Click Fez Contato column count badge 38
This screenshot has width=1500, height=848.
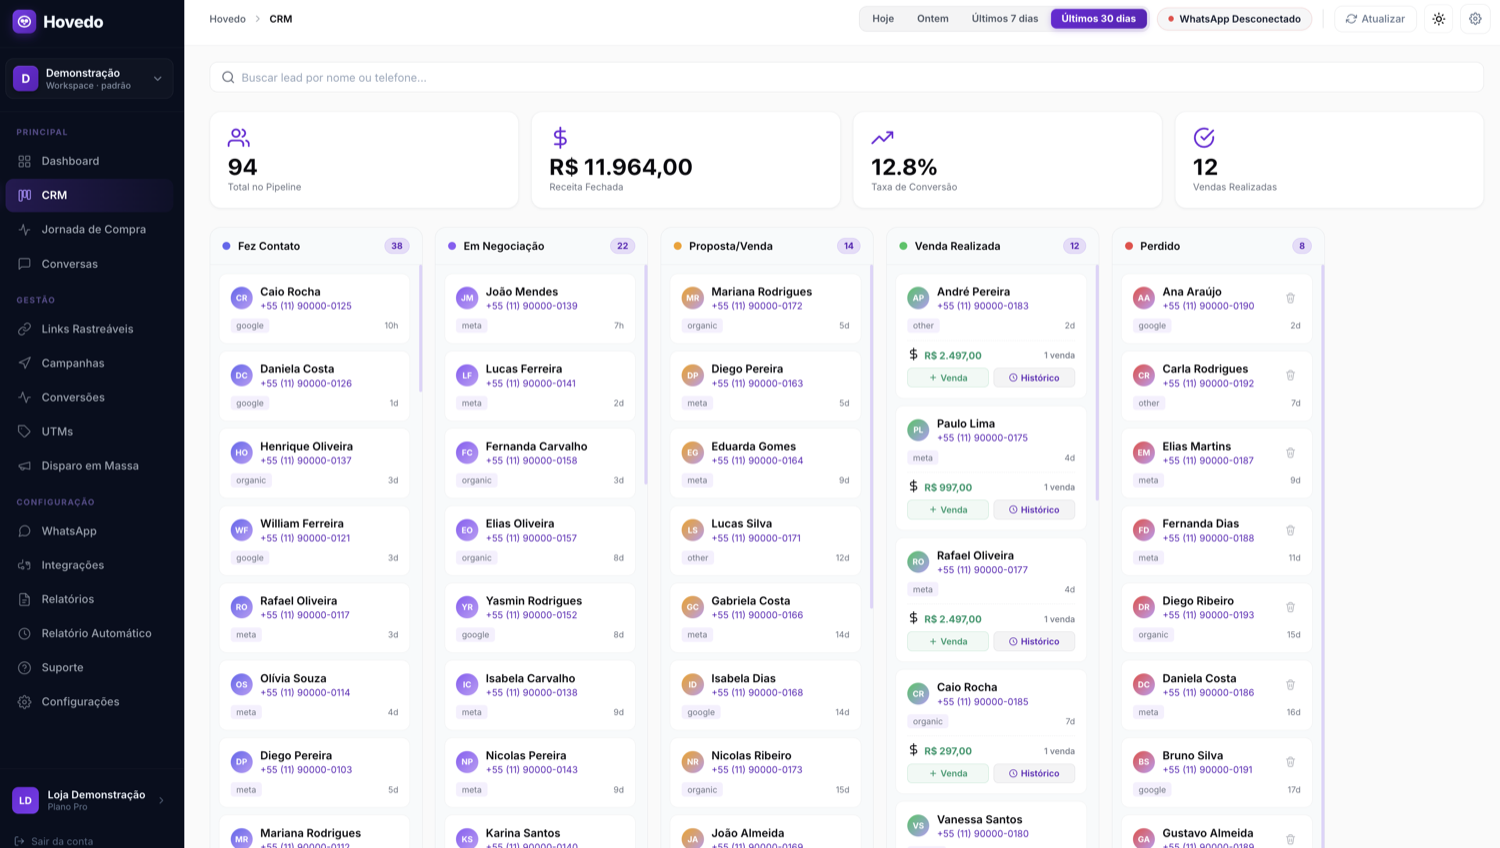397,246
